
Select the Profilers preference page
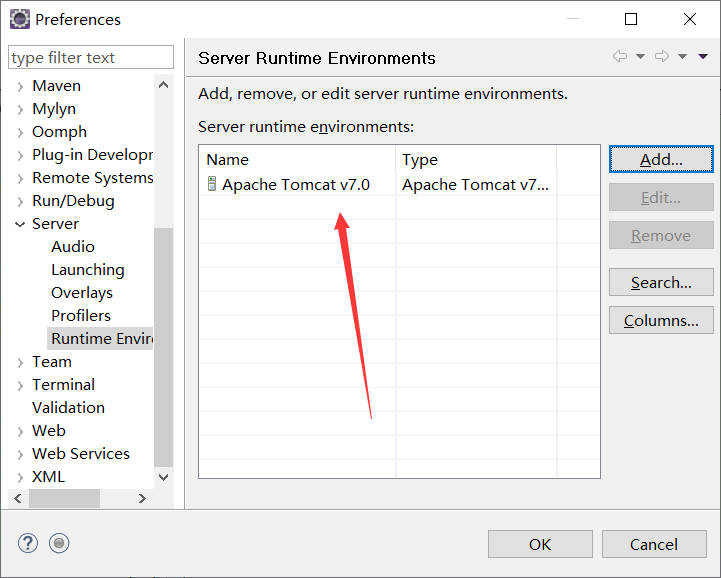81,315
